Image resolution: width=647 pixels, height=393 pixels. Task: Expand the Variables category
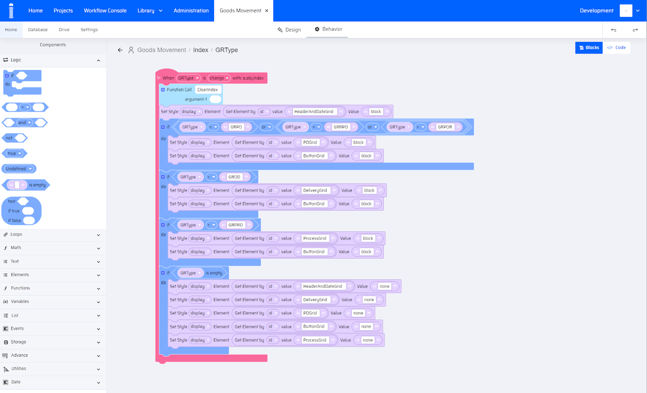point(53,302)
